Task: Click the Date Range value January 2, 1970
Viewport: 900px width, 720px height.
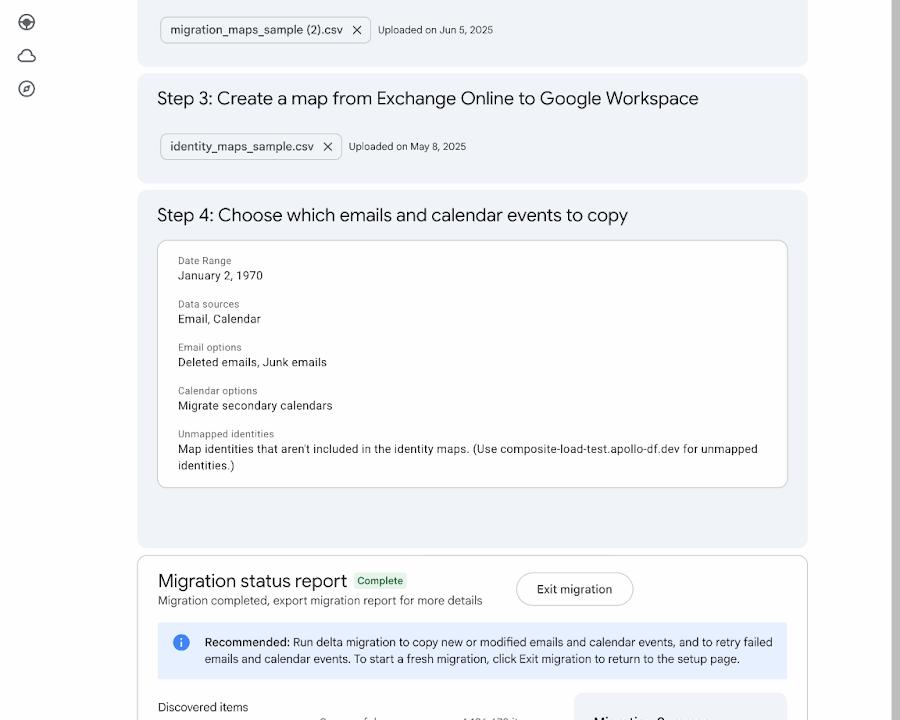Action: (x=220, y=276)
